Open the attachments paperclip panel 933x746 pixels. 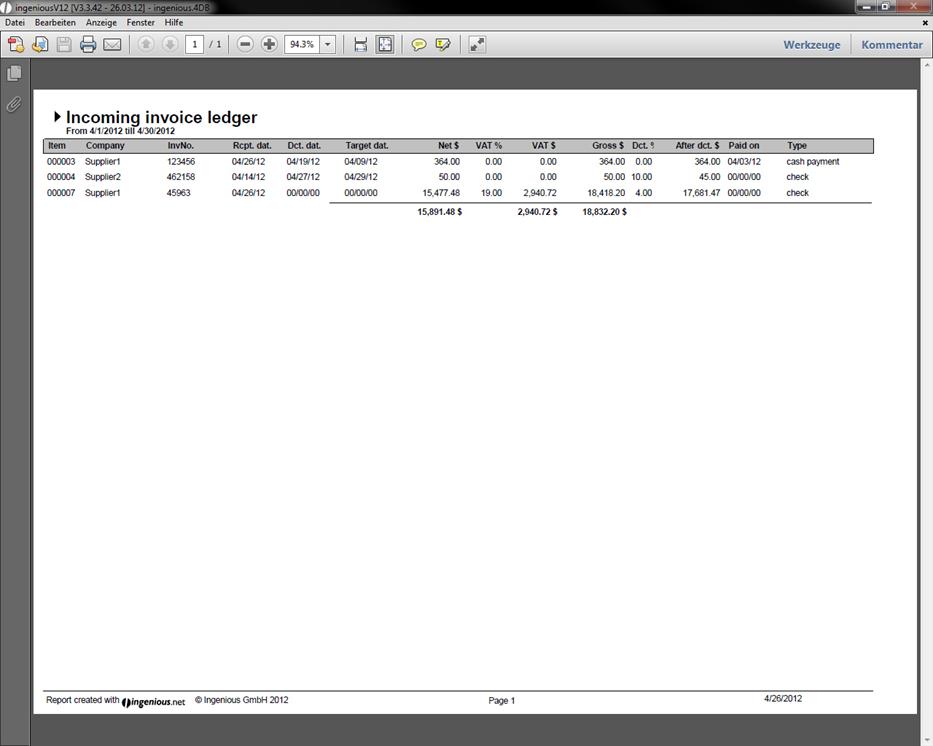pos(14,104)
